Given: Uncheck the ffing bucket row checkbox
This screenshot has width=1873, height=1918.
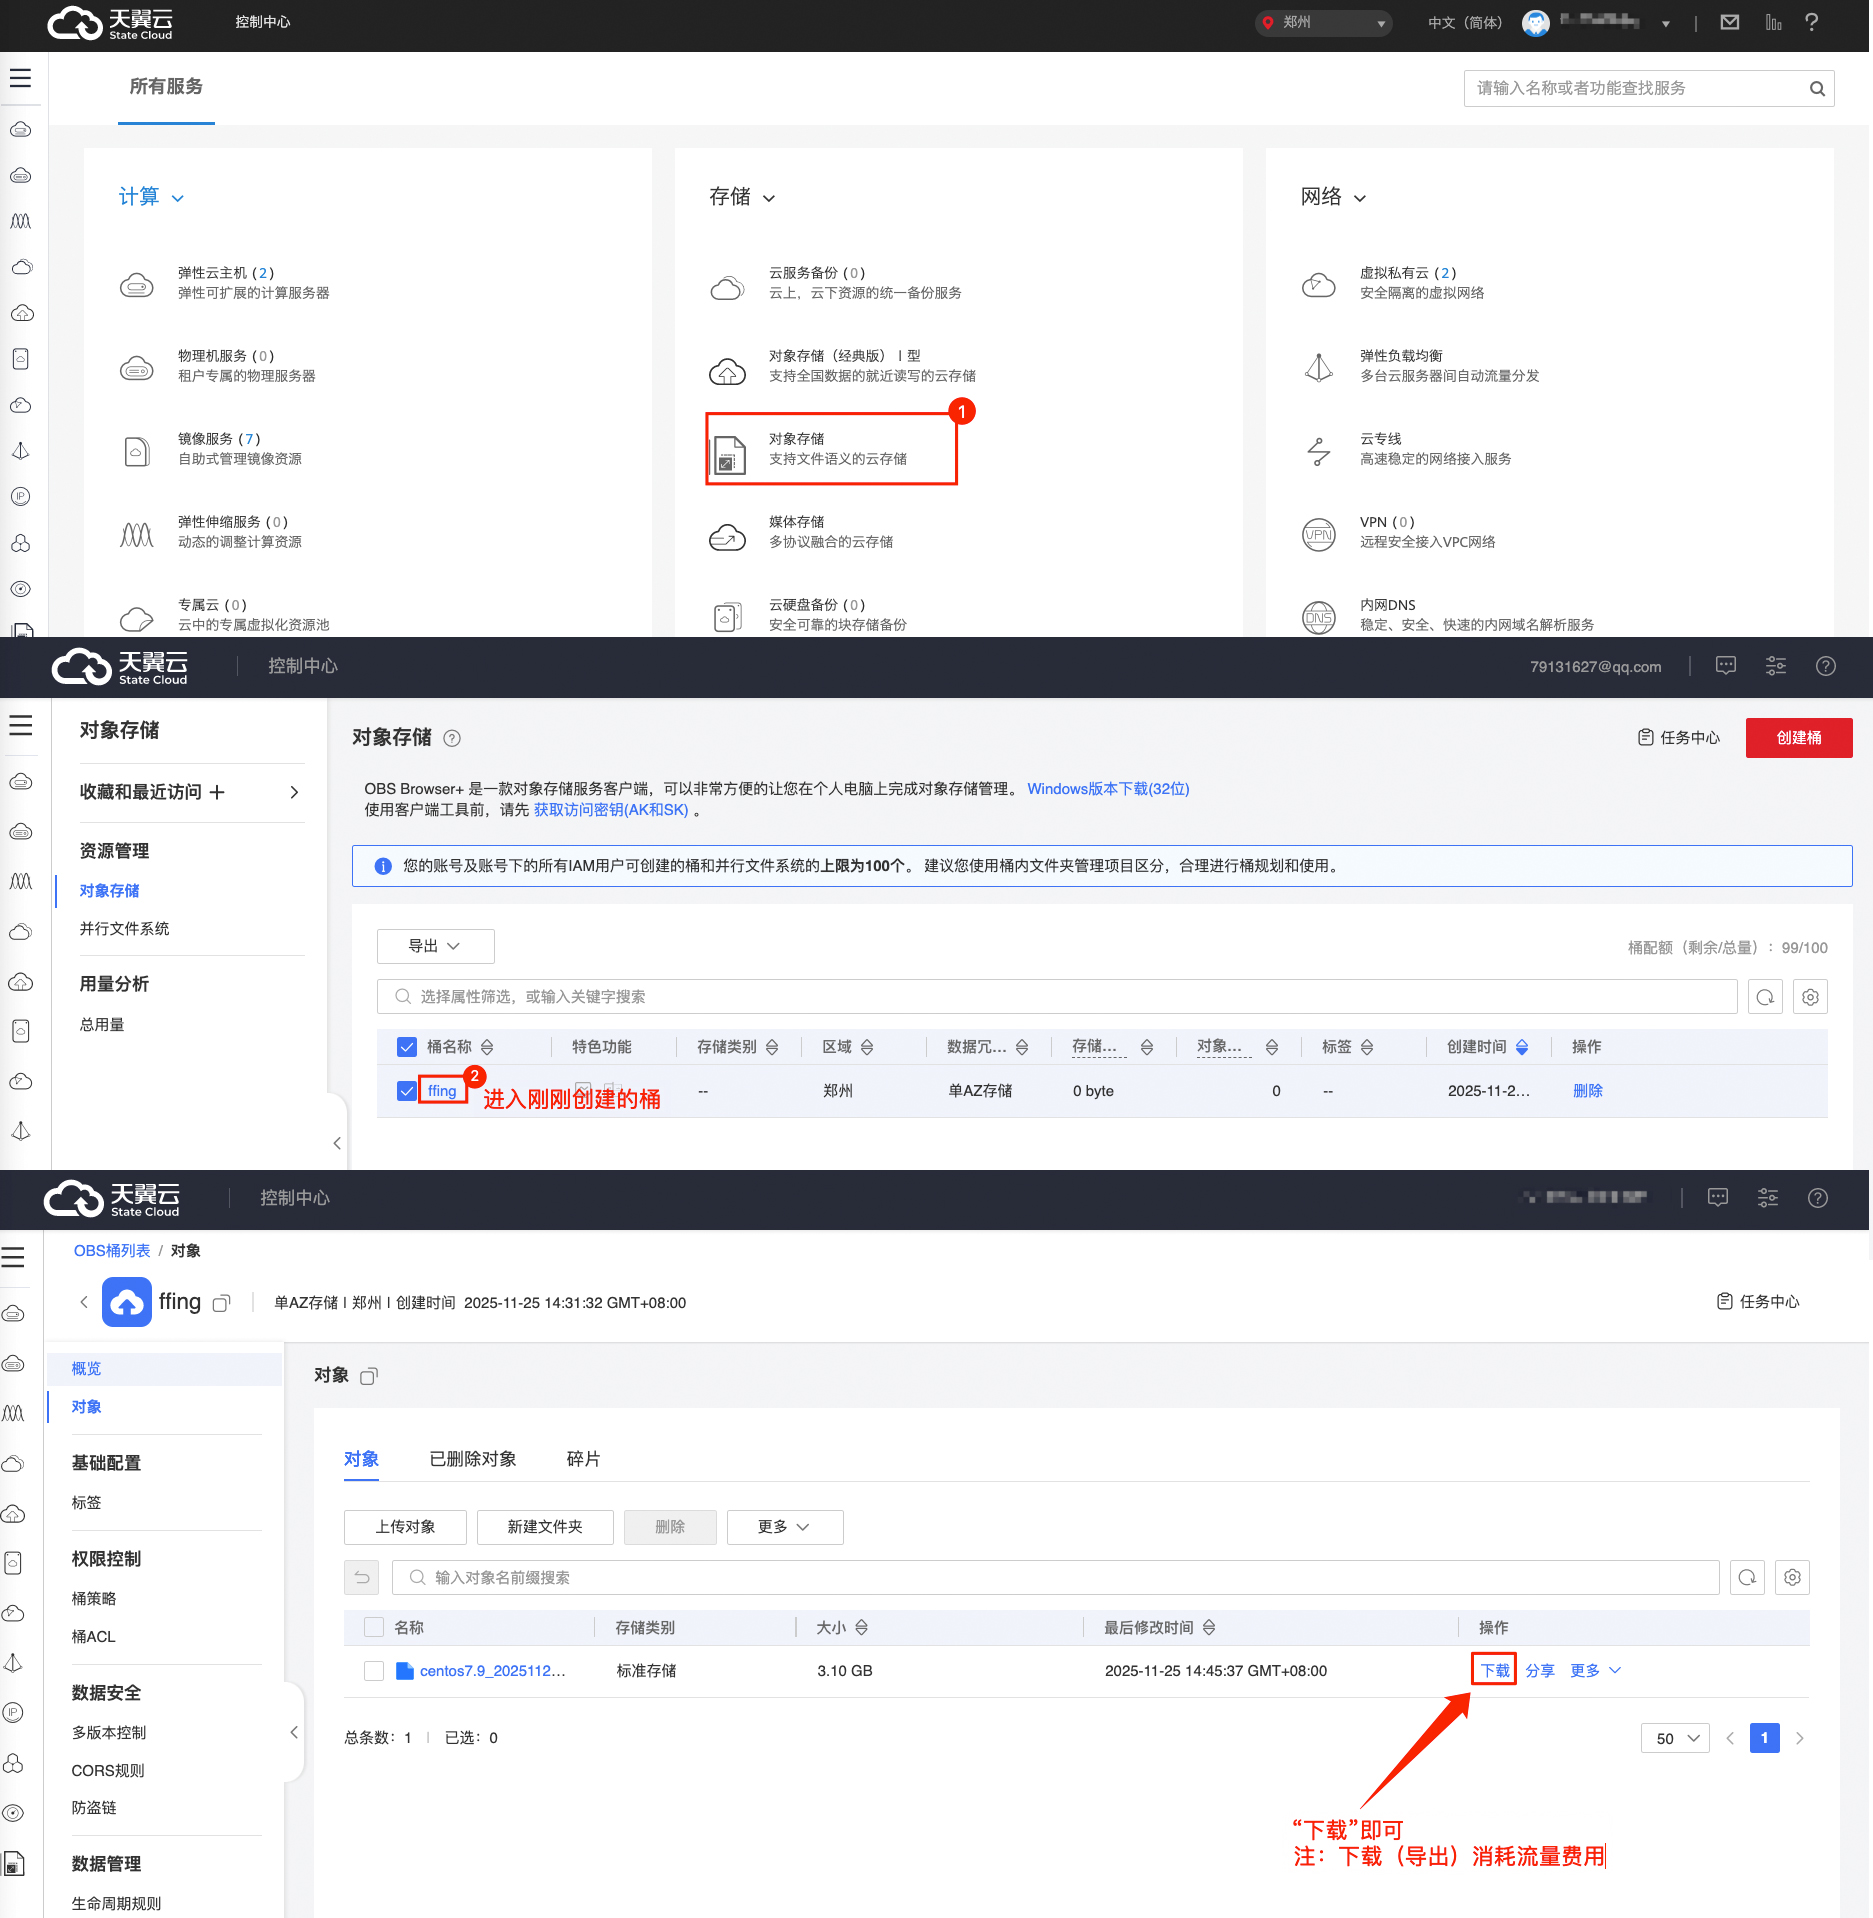Looking at the screenshot, I should click(407, 1091).
